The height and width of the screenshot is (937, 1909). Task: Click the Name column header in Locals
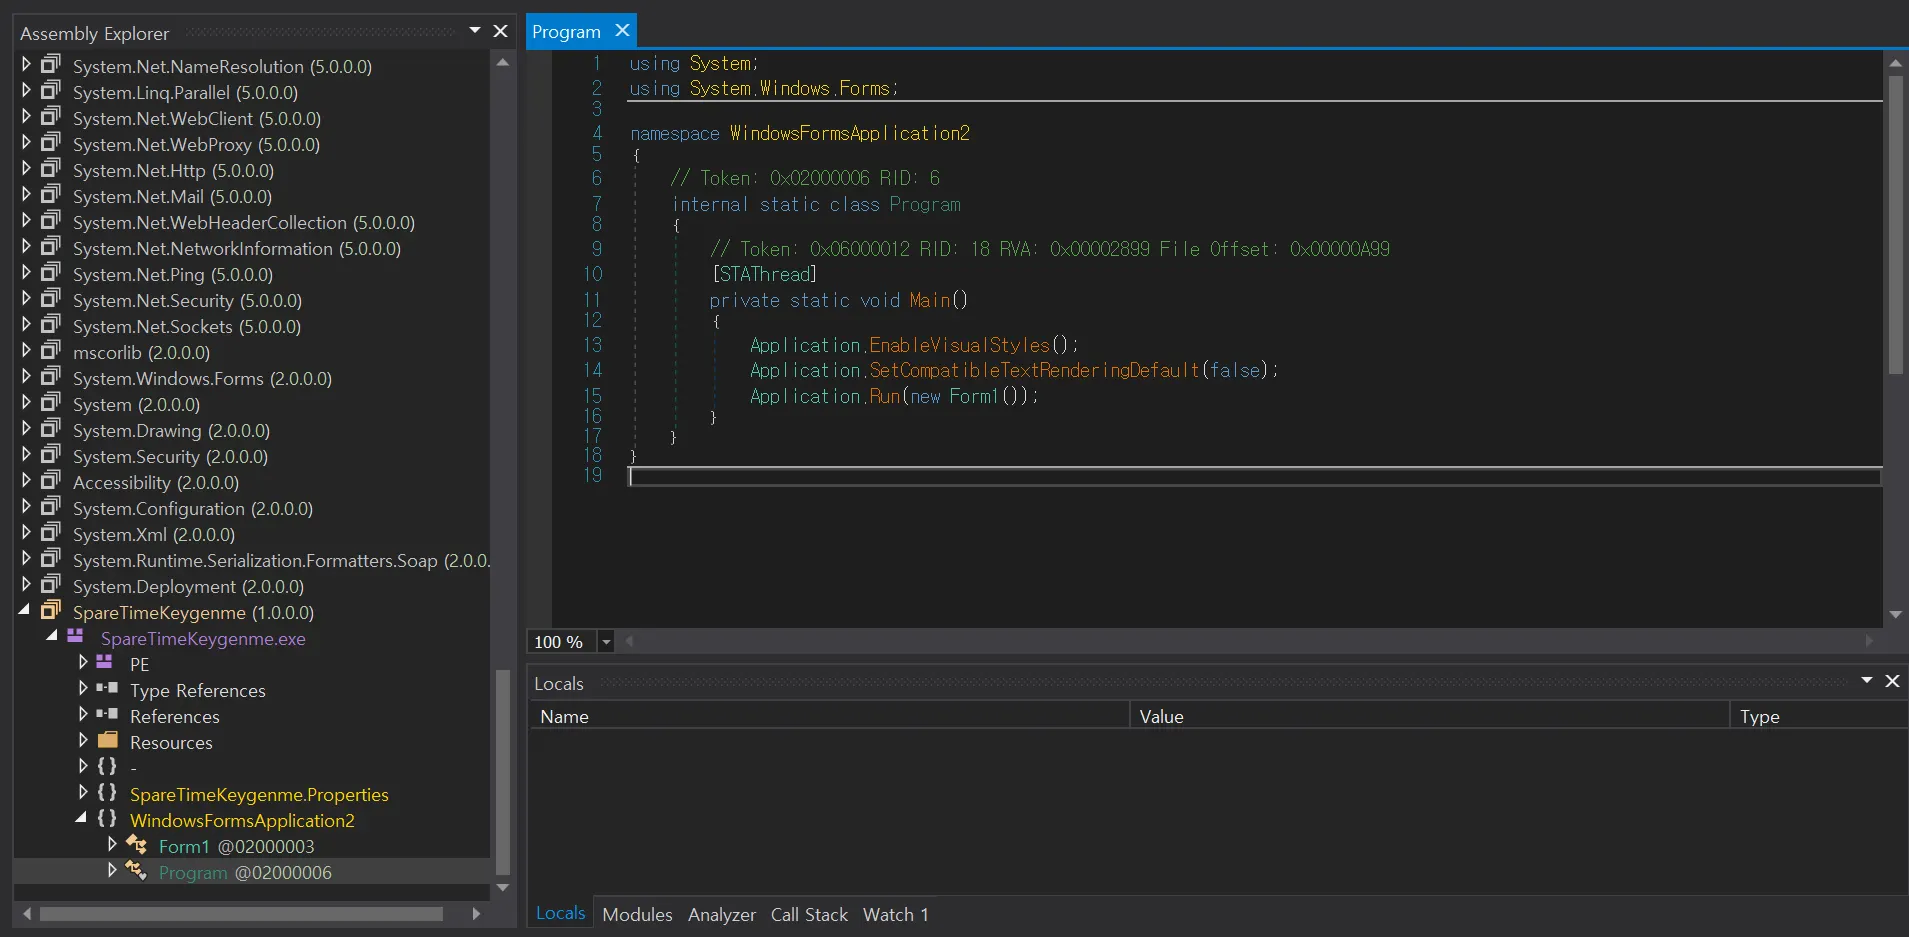pyautogui.click(x=565, y=716)
